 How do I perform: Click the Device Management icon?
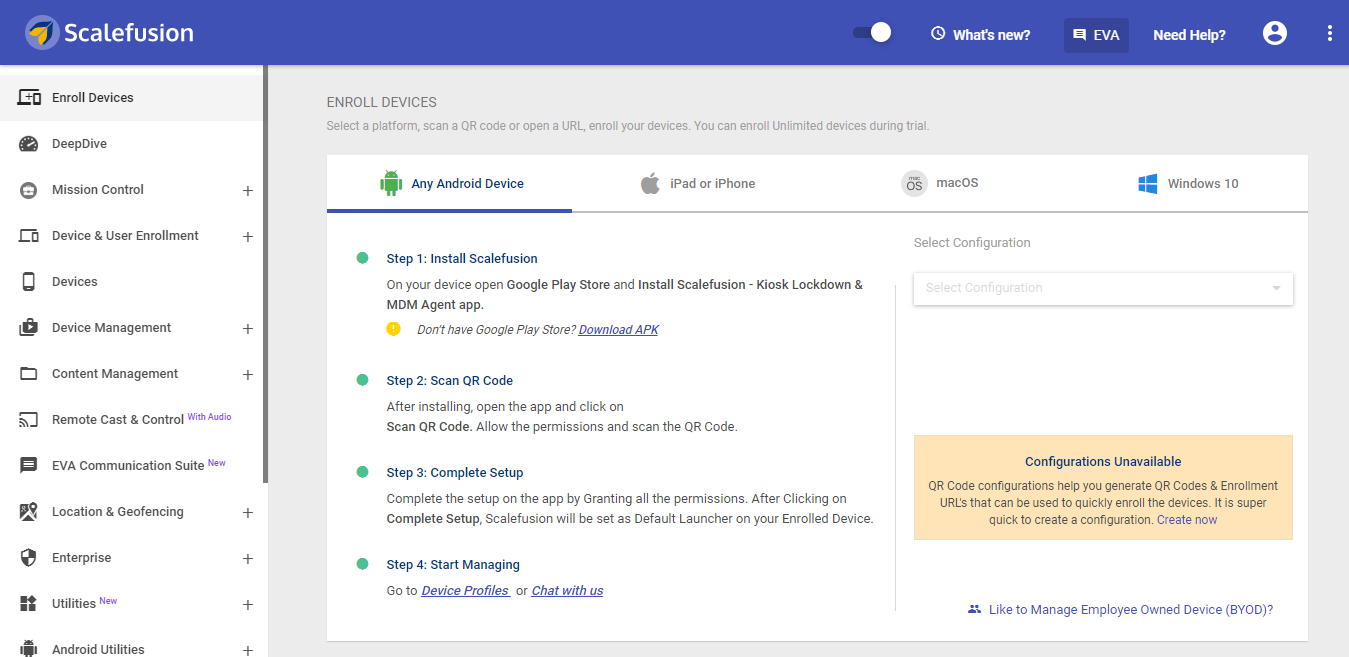pyautogui.click(x=29, y=328)
